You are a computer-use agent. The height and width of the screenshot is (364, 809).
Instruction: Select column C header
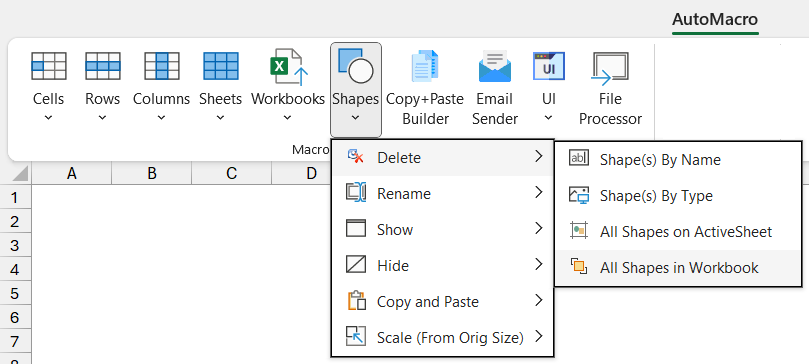[x=231, y=174]
